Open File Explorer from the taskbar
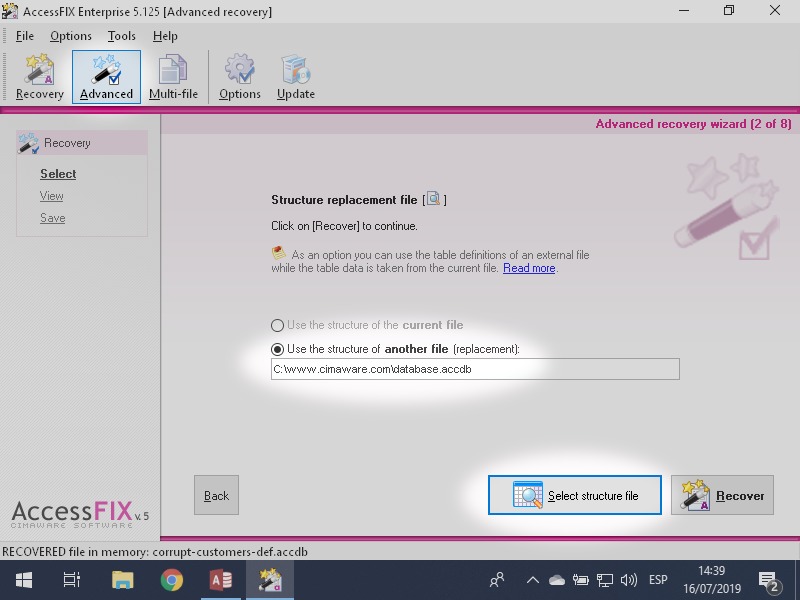Viewport: 800px width, 600px height. 122,580
